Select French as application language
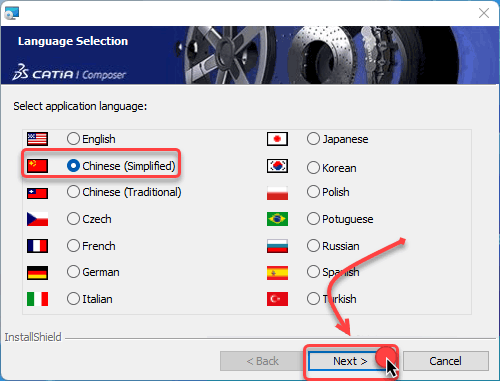Screen dimensions: 500x381 tap(73, 246)
